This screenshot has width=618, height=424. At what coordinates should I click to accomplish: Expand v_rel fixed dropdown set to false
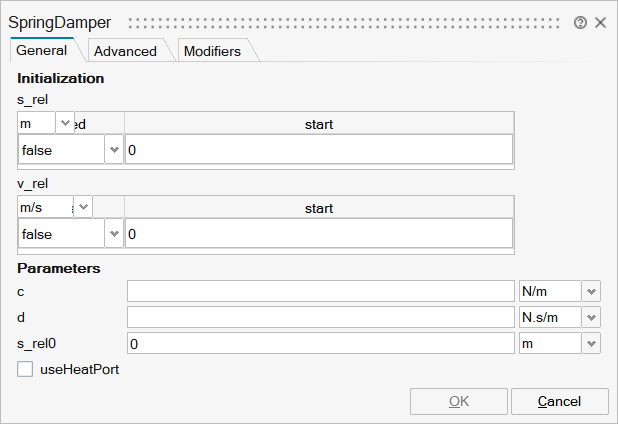click(x=114, y=234)
